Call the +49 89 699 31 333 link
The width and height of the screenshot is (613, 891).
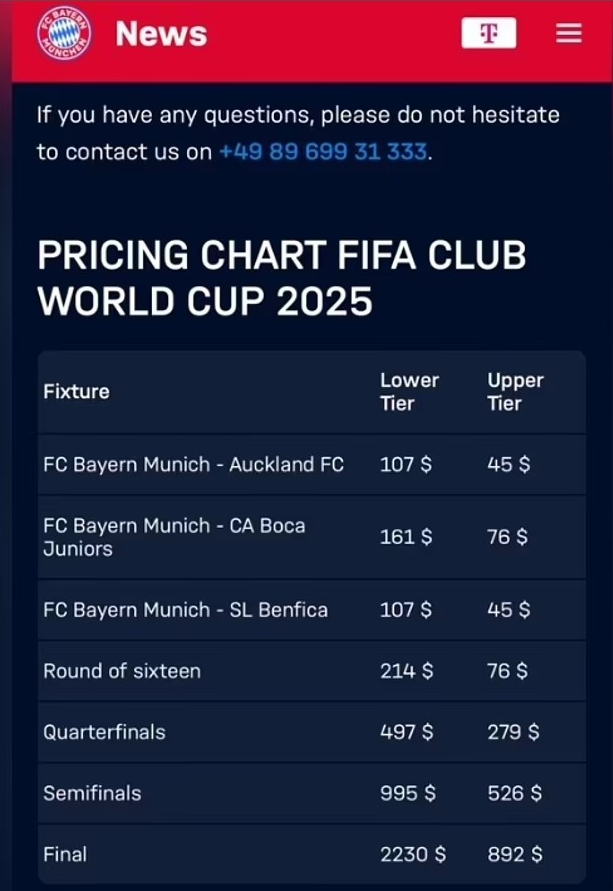tap(323, 152)
